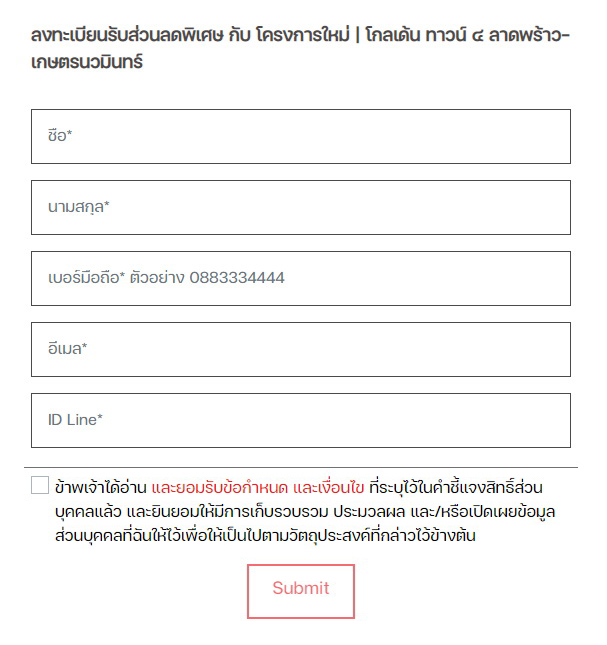Image resolution: width=607 pixels, height=645 pixels.
Task: Click the horizontal divider above the consent text
Action: pos(300,467)
